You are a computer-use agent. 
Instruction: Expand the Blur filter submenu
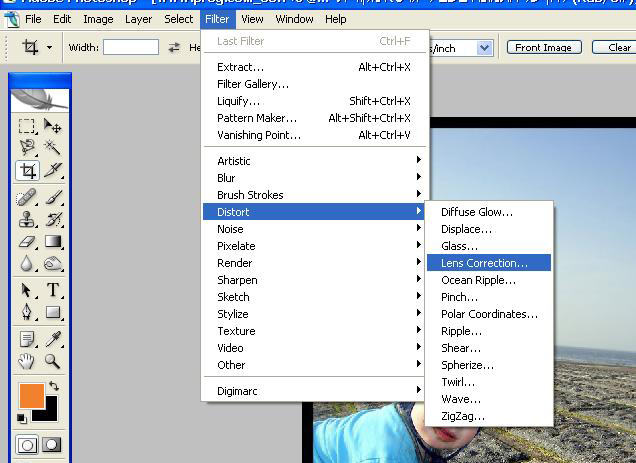312,178
